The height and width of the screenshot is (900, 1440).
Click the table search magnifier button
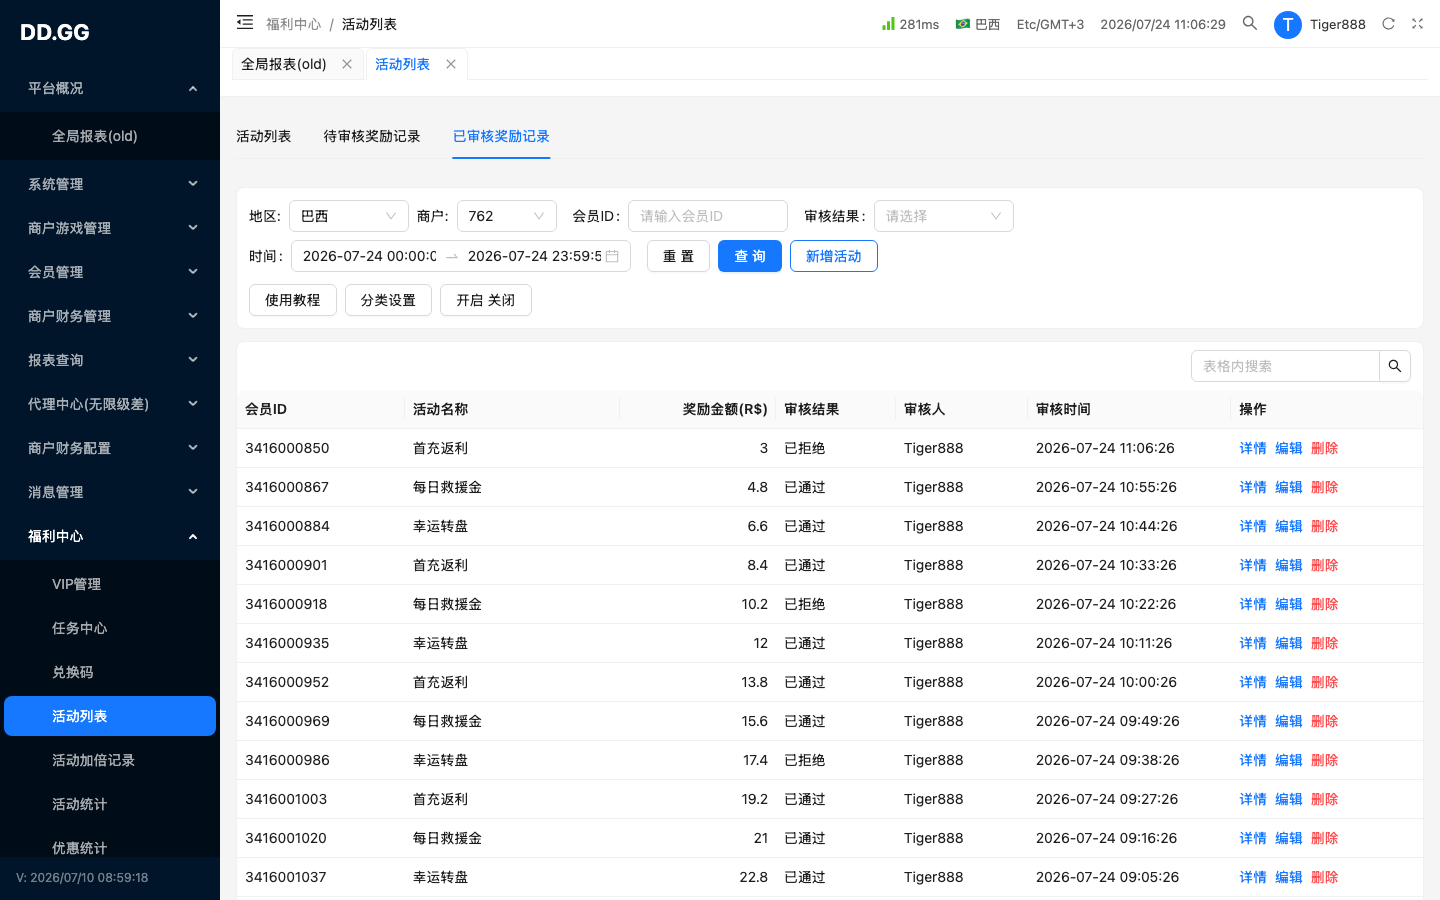[x=1395, y=366]
